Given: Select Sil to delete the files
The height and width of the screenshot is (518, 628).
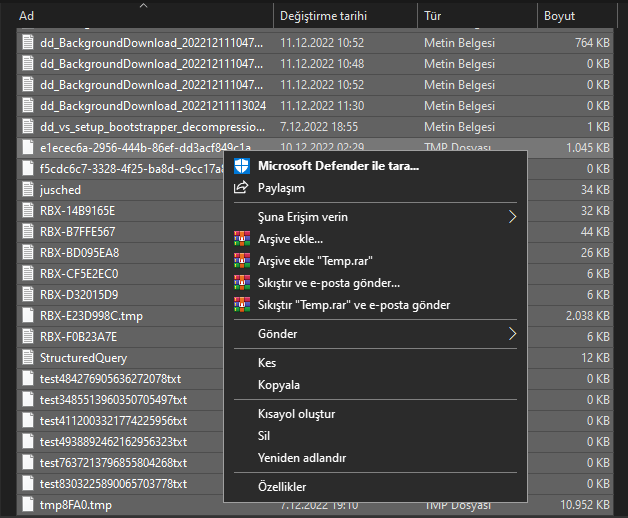Looking at the screenshot, I should point(264,436).
